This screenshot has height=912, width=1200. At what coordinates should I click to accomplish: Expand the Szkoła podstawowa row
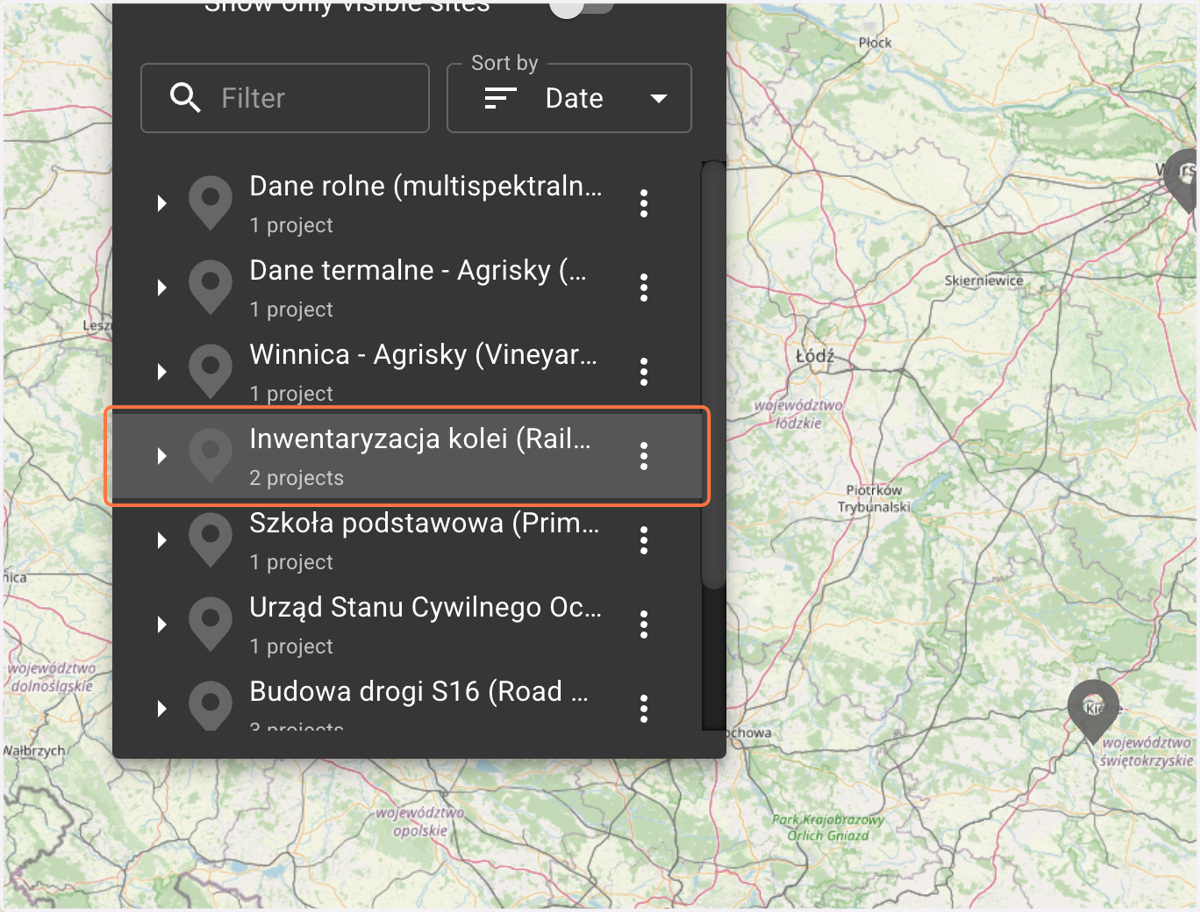coord(162,541)
